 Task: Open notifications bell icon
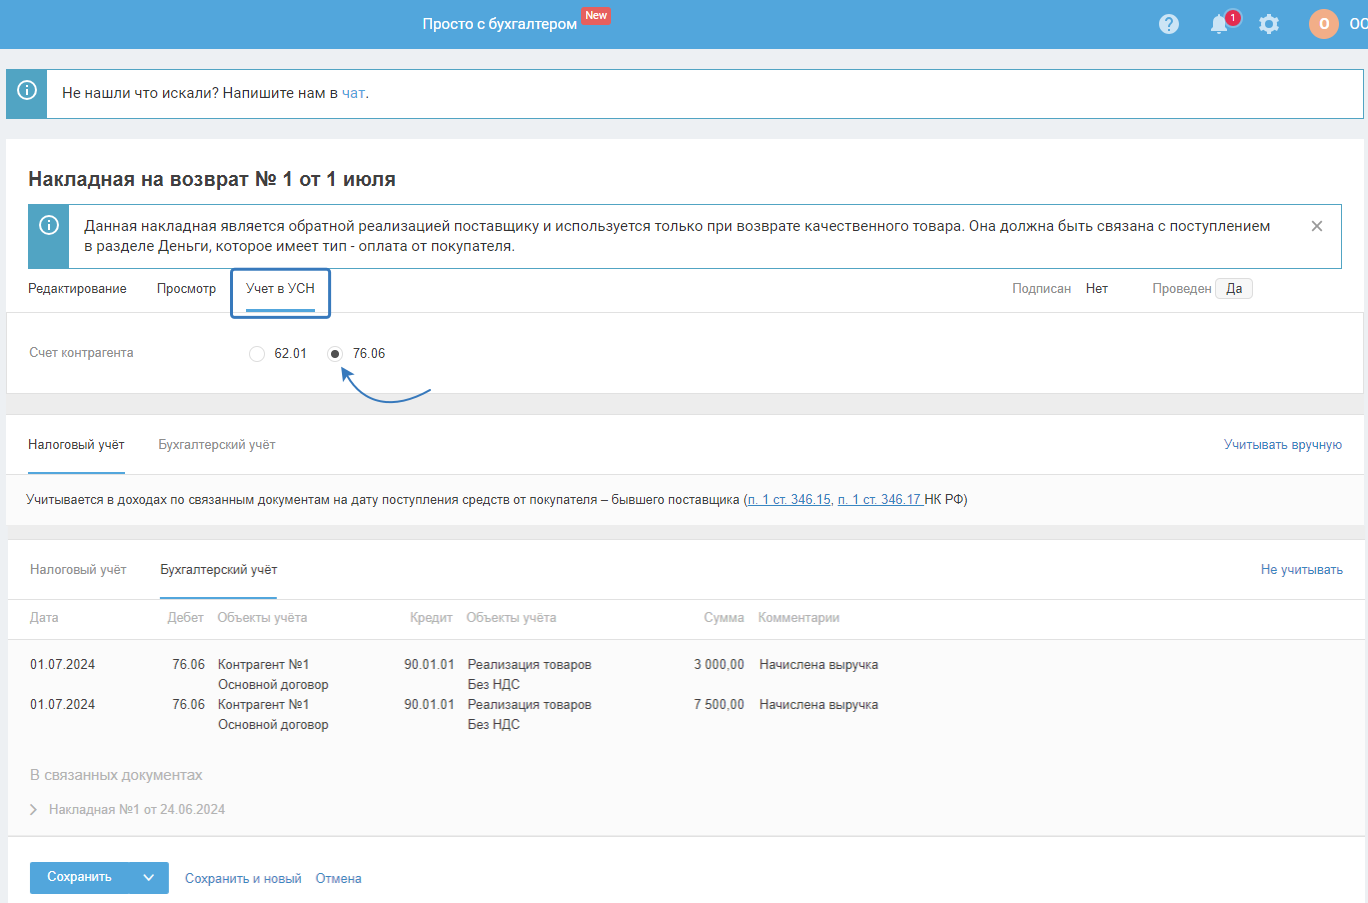pos(1219,24)
